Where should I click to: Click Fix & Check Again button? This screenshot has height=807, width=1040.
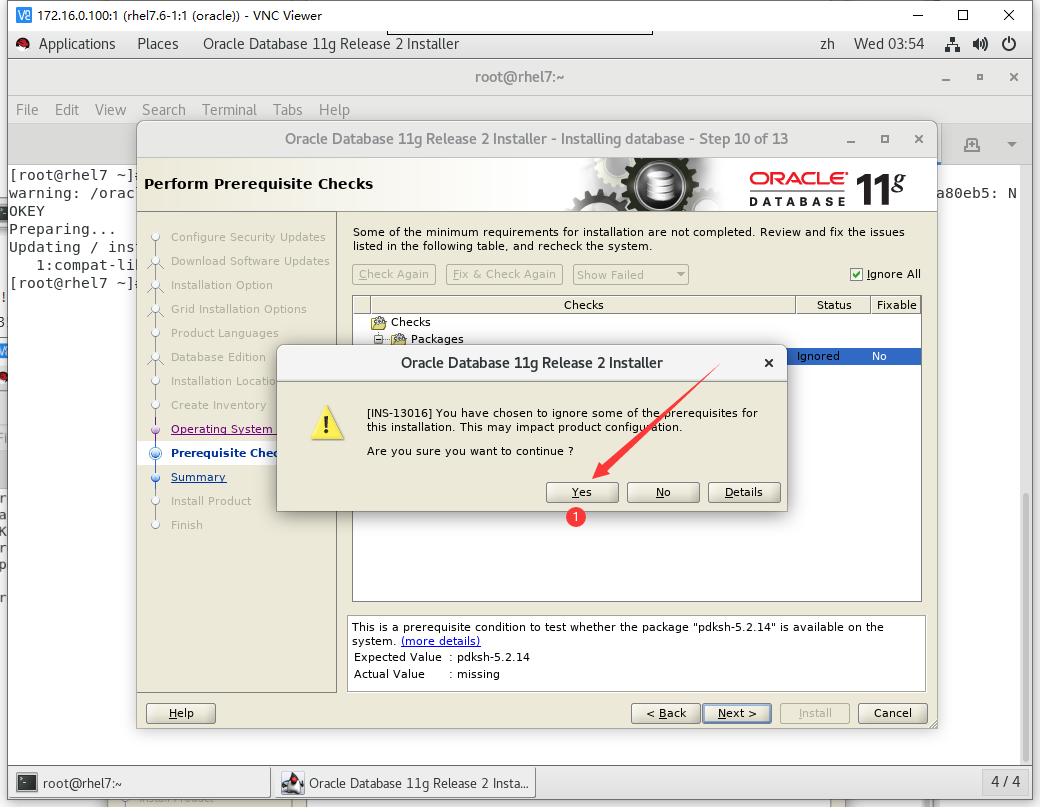coord(504,275)
